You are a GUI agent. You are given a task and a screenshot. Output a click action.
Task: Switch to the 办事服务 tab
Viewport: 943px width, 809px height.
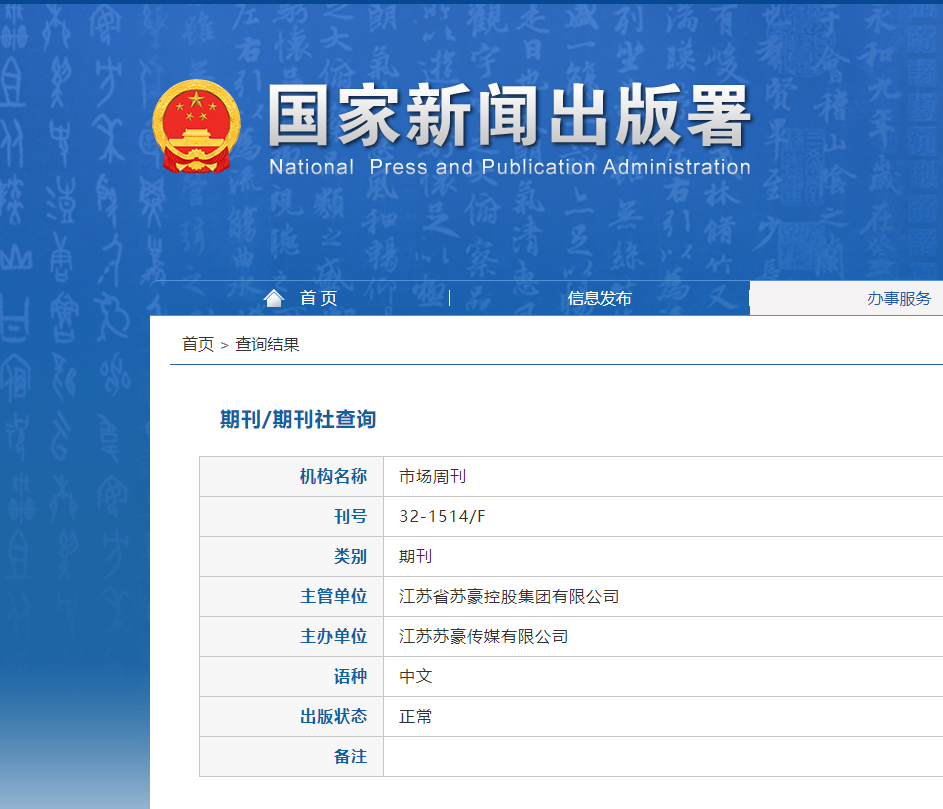click(x=898, y=298)
